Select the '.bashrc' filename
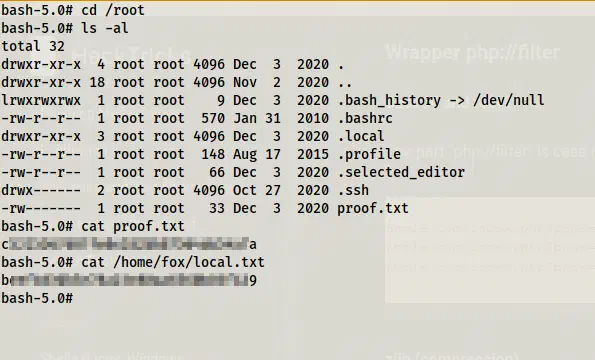595x360 pixels. (x=365, y=118)
